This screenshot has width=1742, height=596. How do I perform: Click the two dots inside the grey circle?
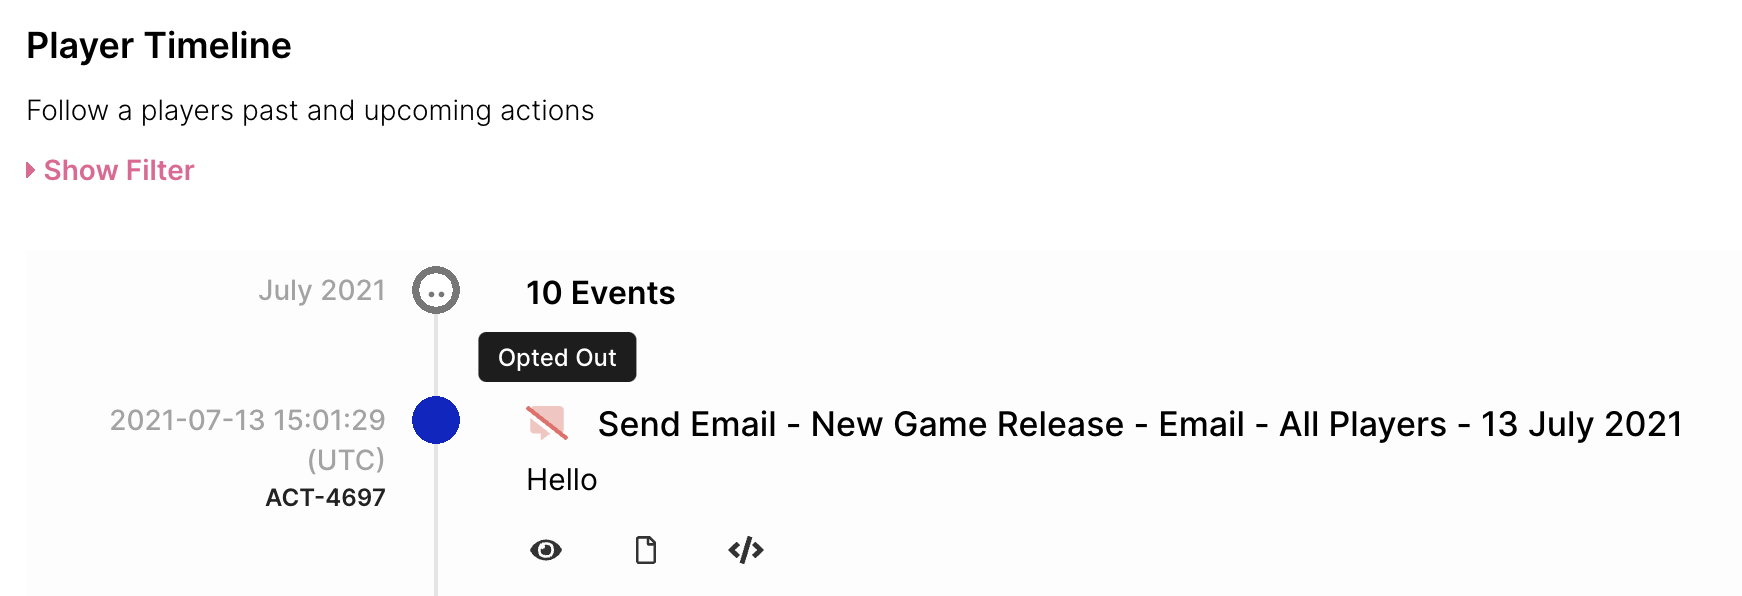tap(436, 294)
